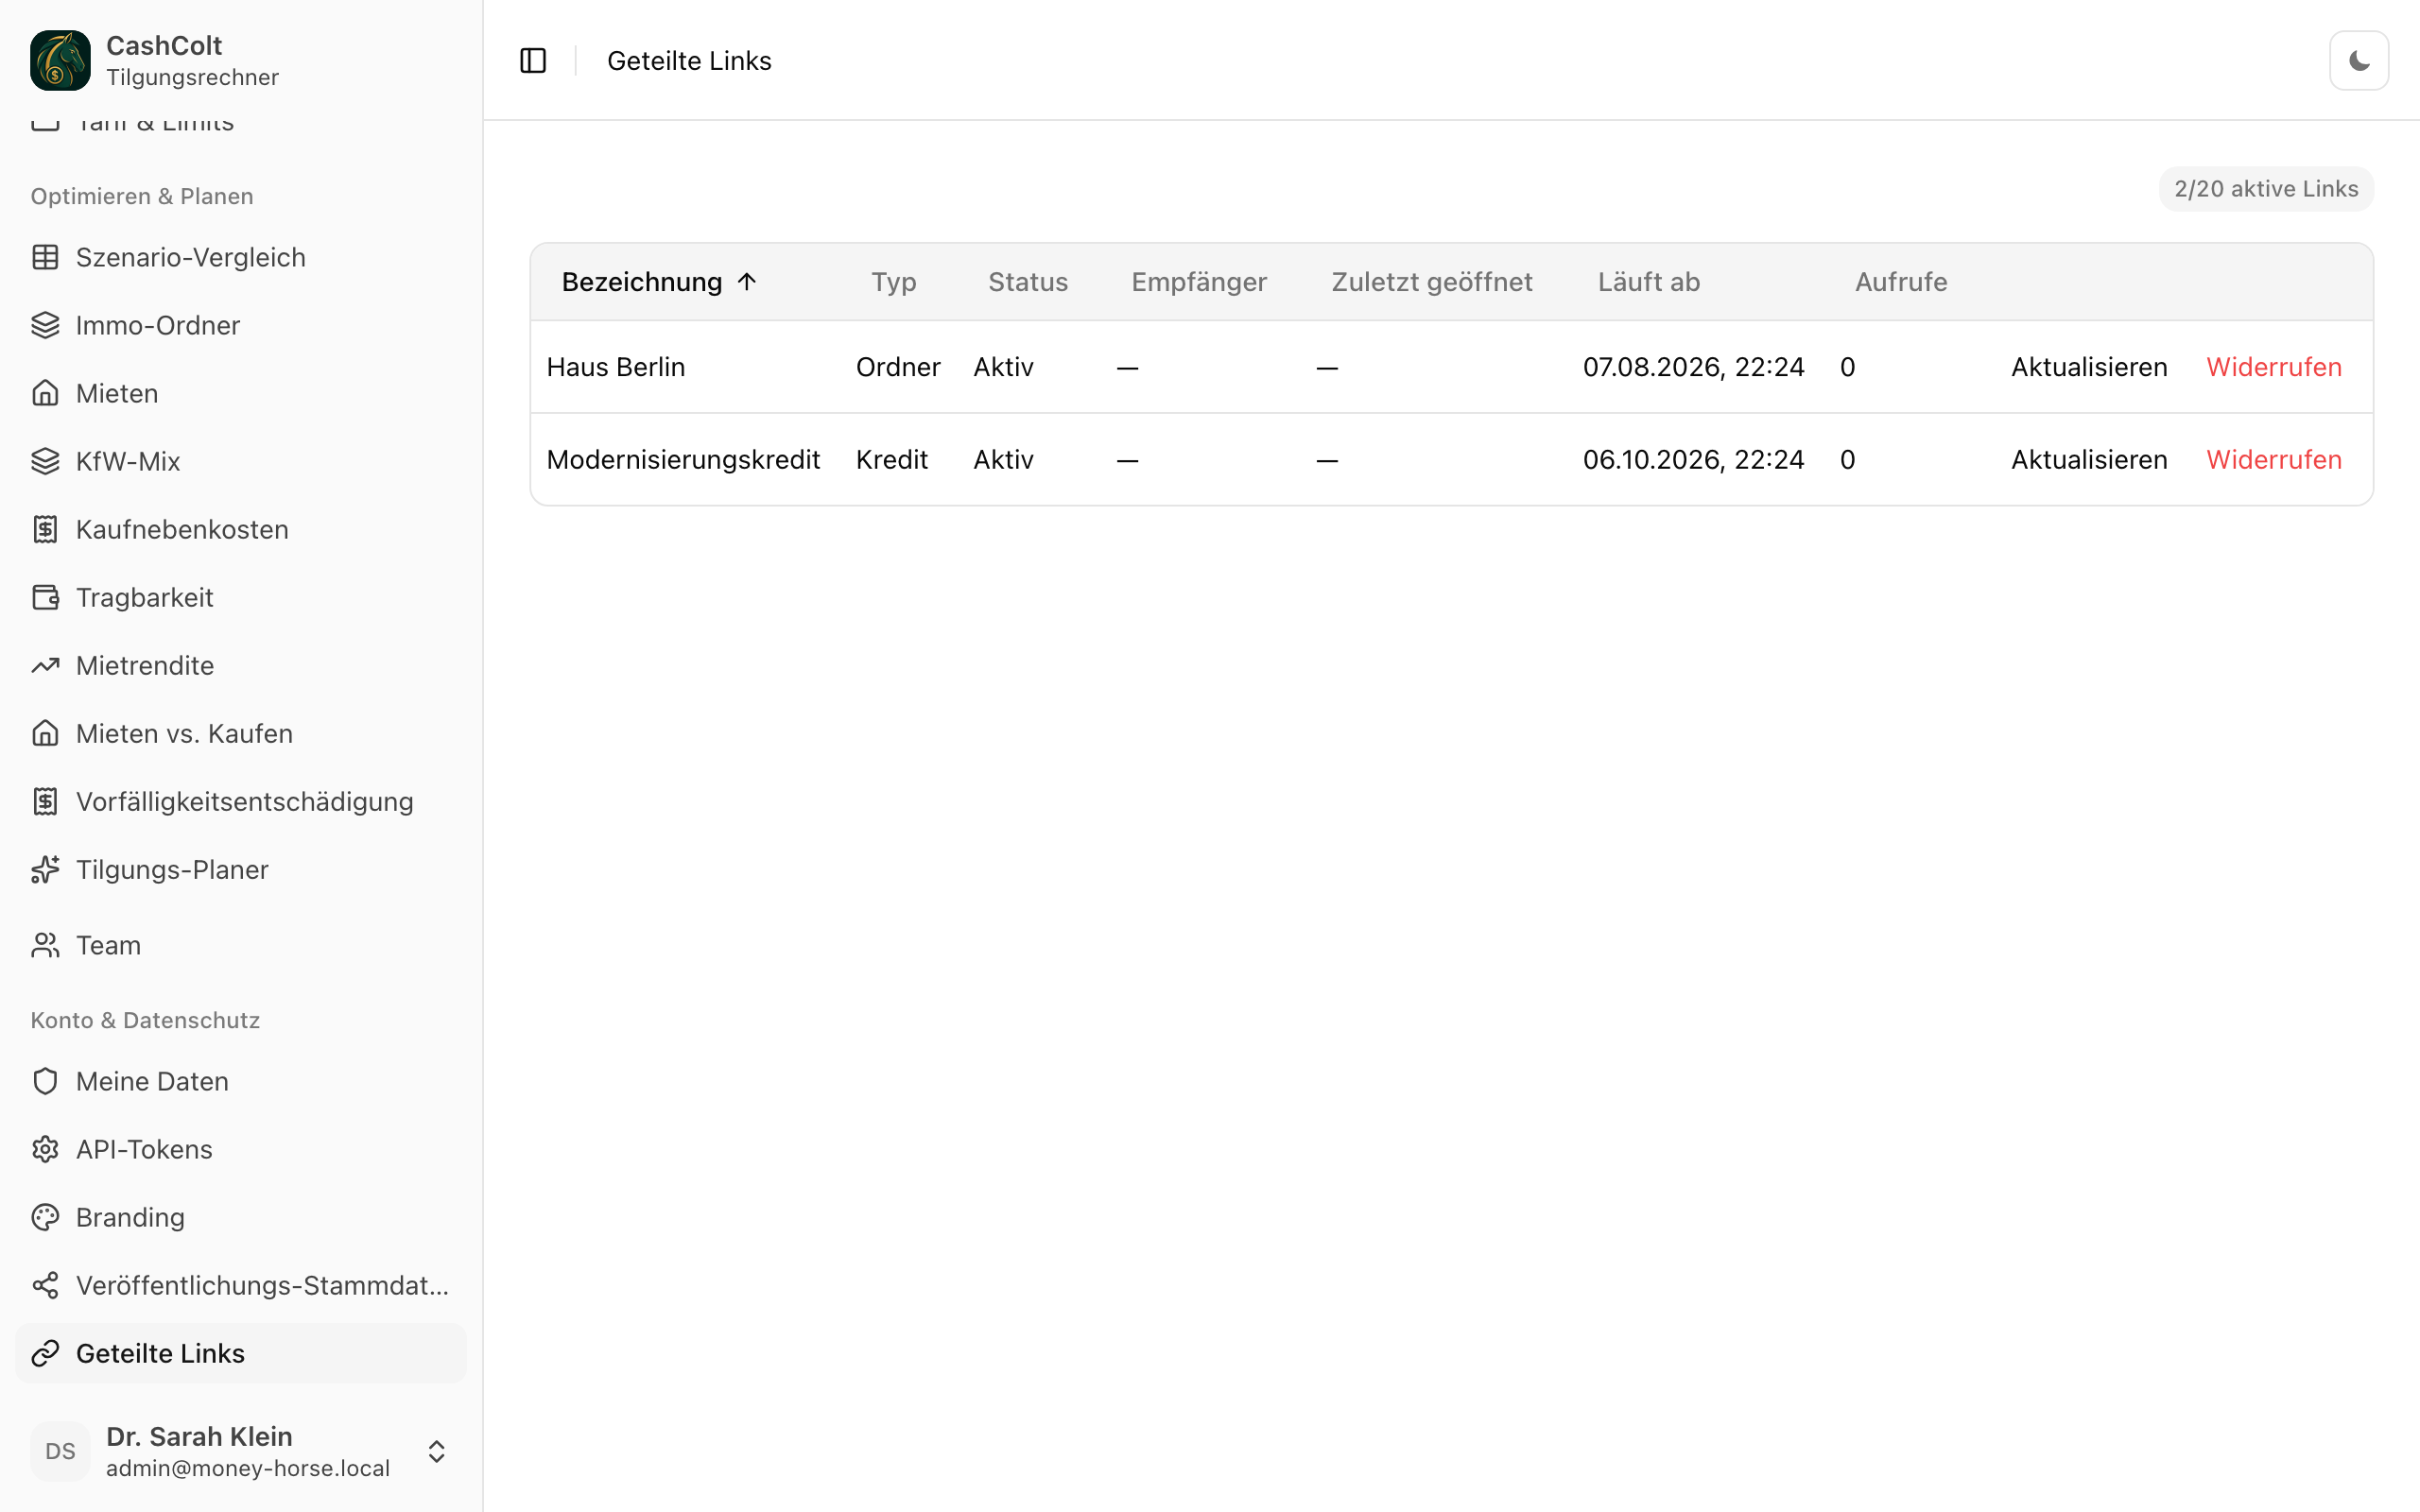Click the Szenario-Vergleich table icon

(x=45, y=257)
